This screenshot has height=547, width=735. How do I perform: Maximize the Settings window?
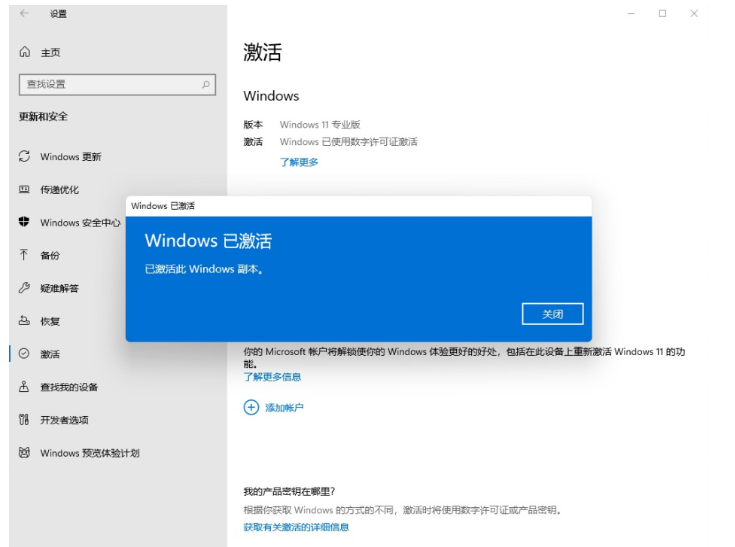[x=662, y=14]
